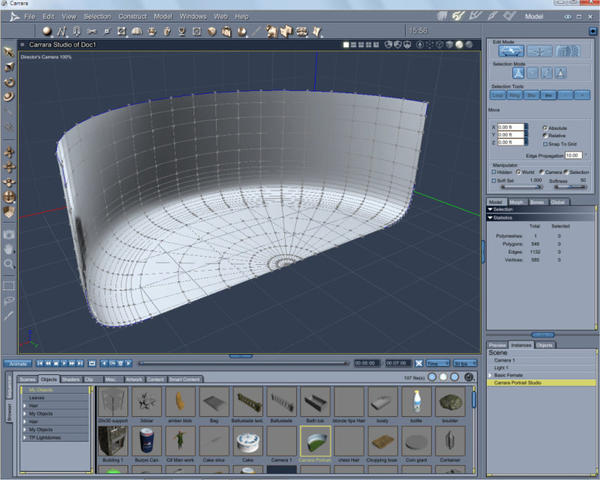The width and height of the screenshot is (600, 480).
Task: Select the vertex selection mode icon
Action: (x=520, y=72)
